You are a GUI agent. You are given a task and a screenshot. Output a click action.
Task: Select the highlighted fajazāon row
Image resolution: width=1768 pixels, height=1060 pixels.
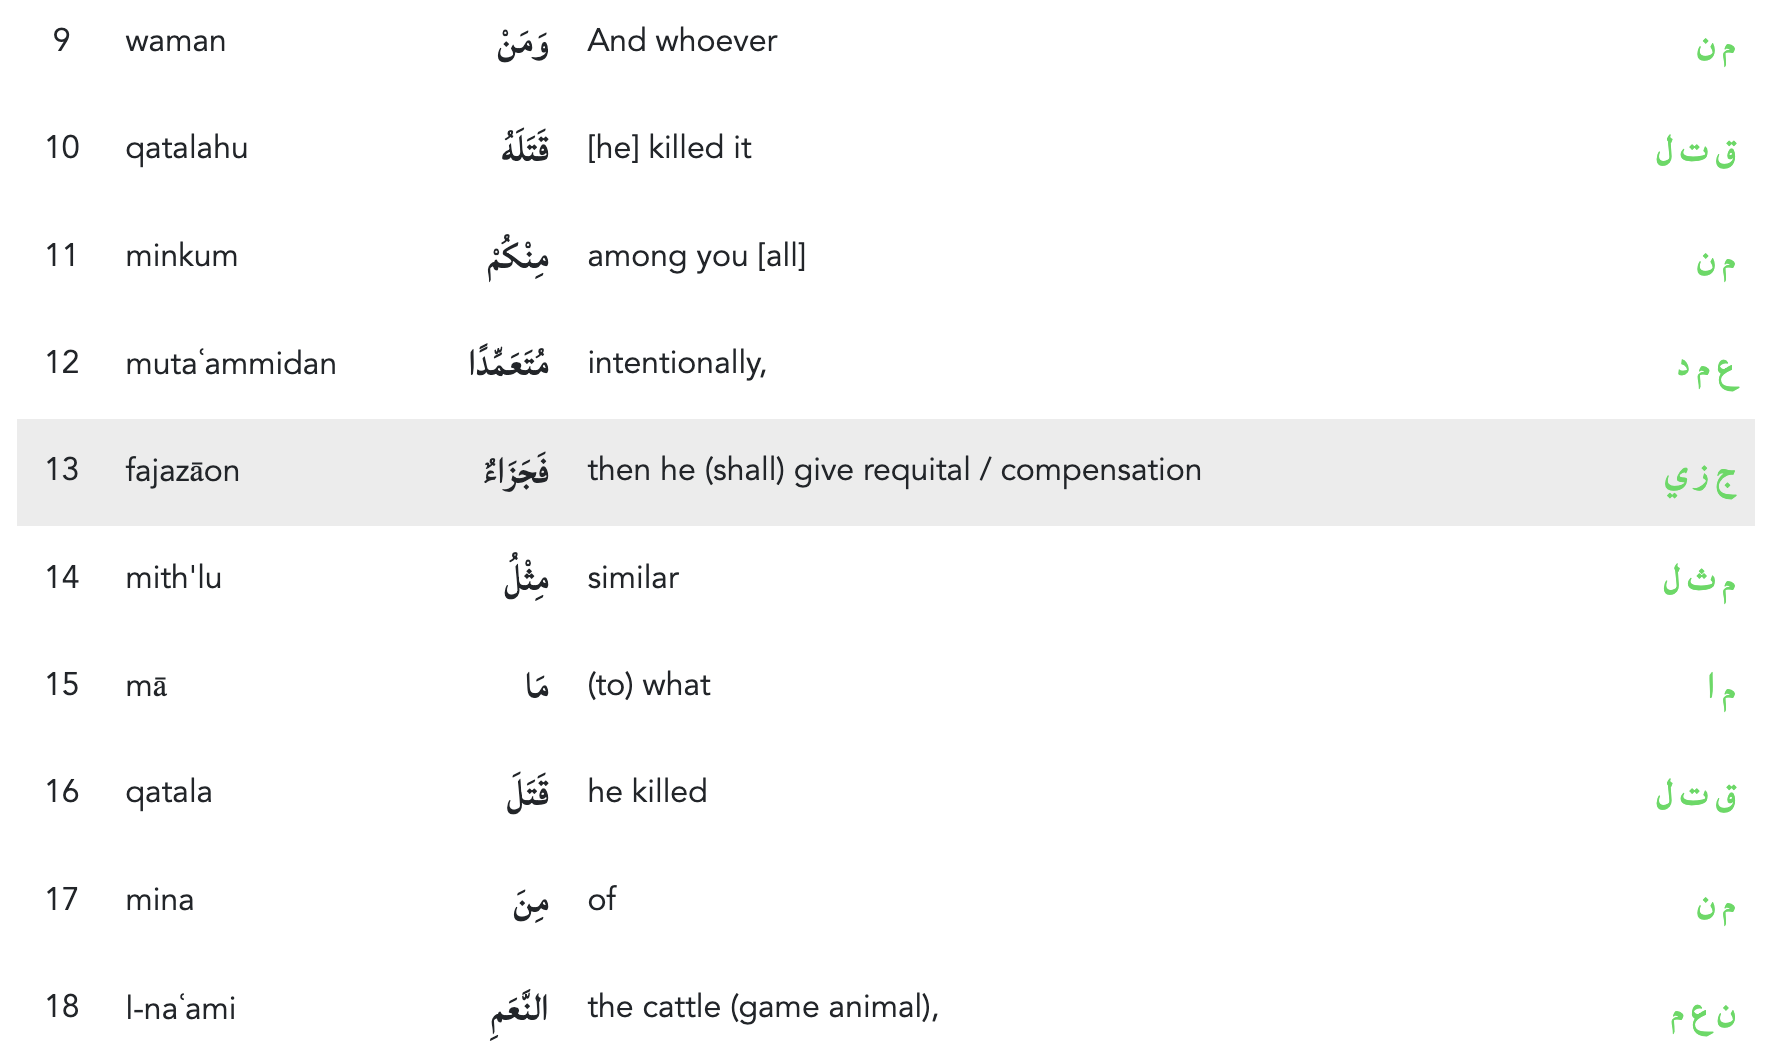pos(884,472)
